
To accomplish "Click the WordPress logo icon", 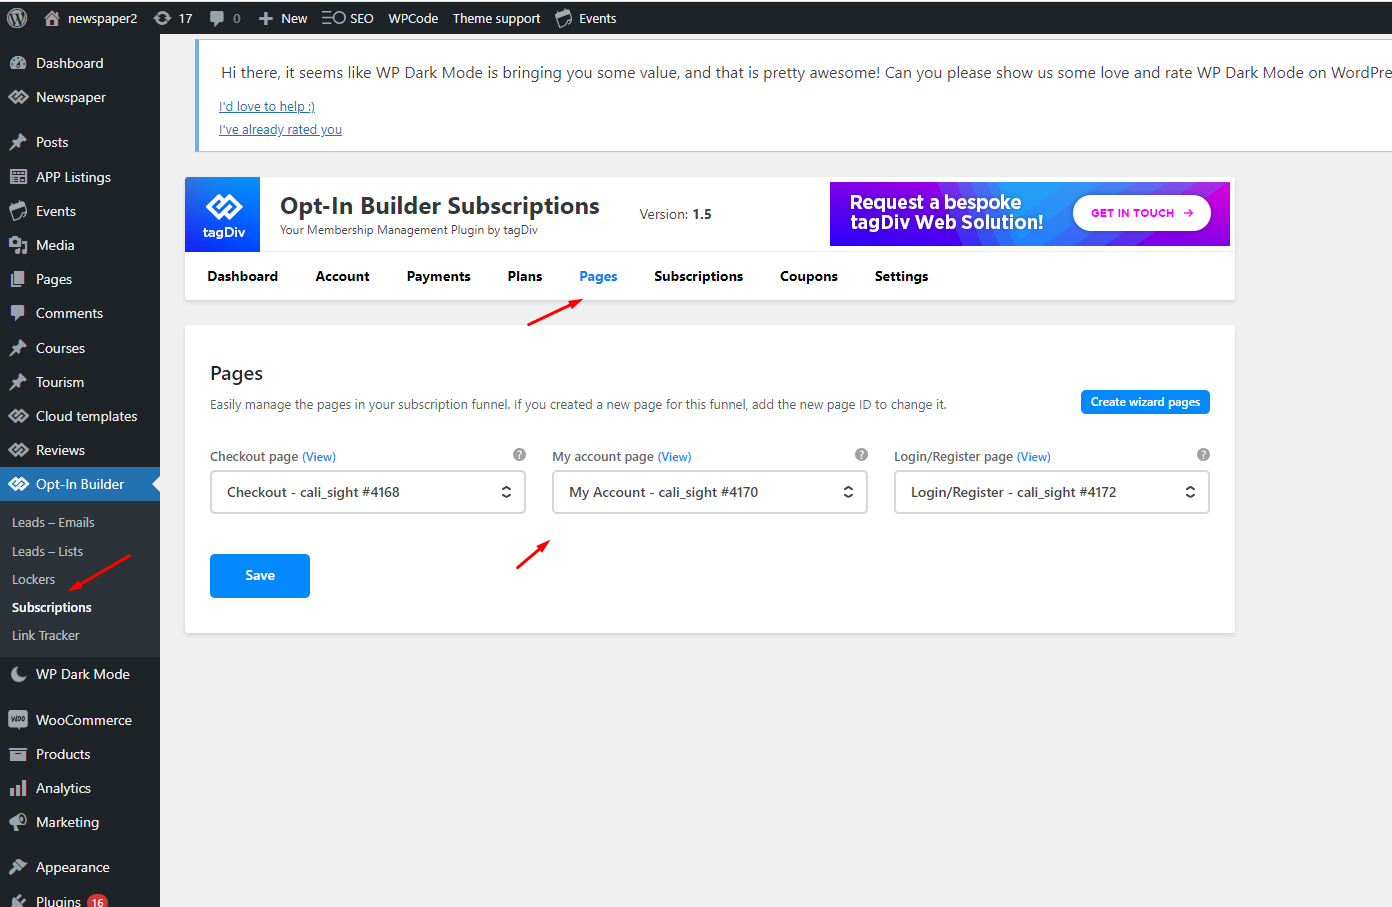I will (17, 18).
